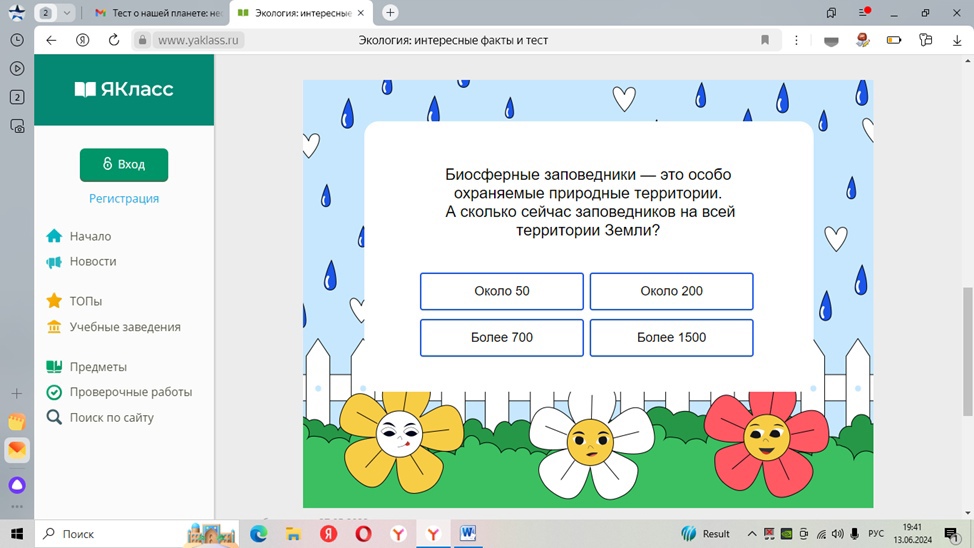
Task: Click the volume speaker tray icon
Action: pyautogui.click(x=838, y=534)
